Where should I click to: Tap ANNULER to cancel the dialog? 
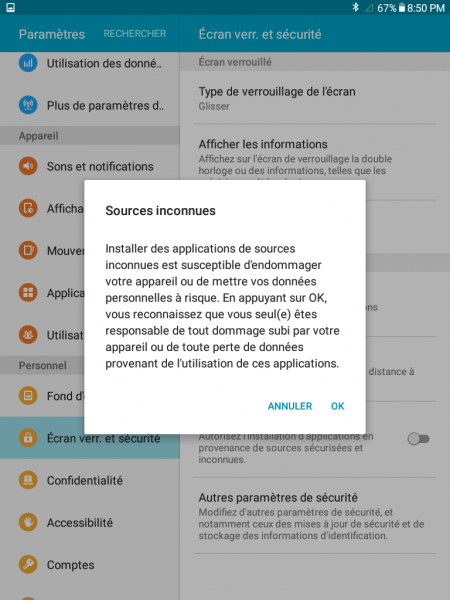pos(290,406)
